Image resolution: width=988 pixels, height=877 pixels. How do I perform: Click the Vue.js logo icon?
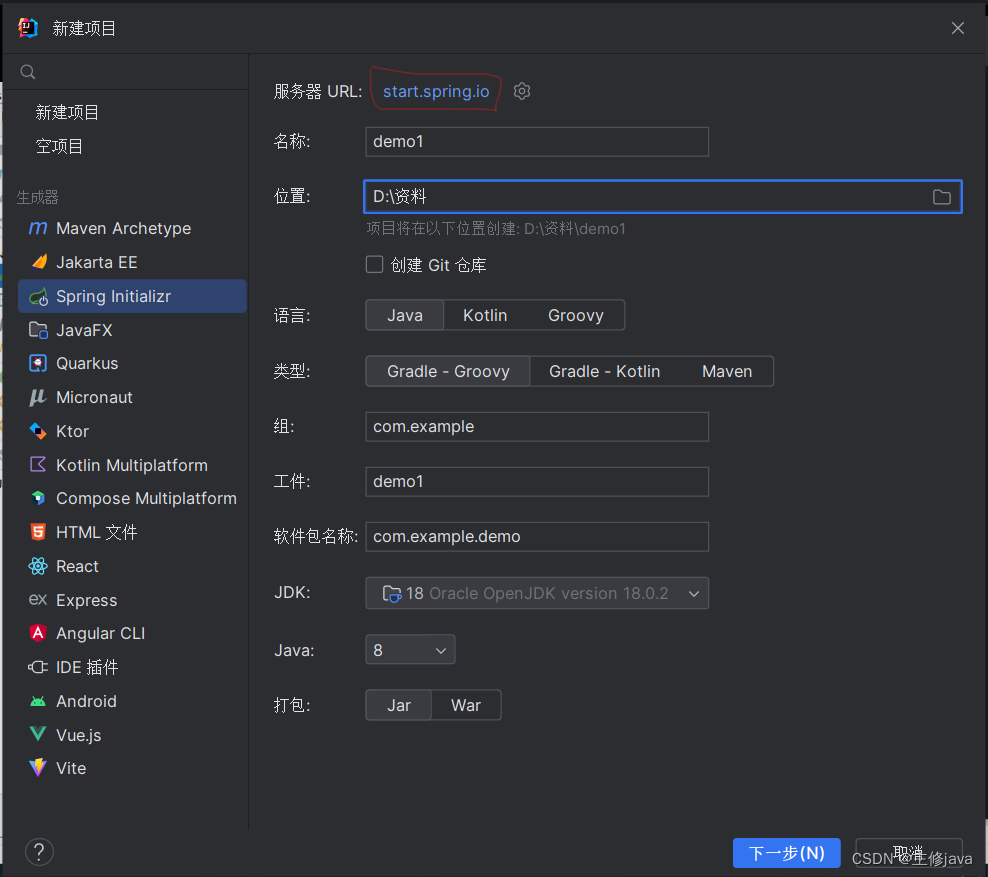(x=38, y=735)
